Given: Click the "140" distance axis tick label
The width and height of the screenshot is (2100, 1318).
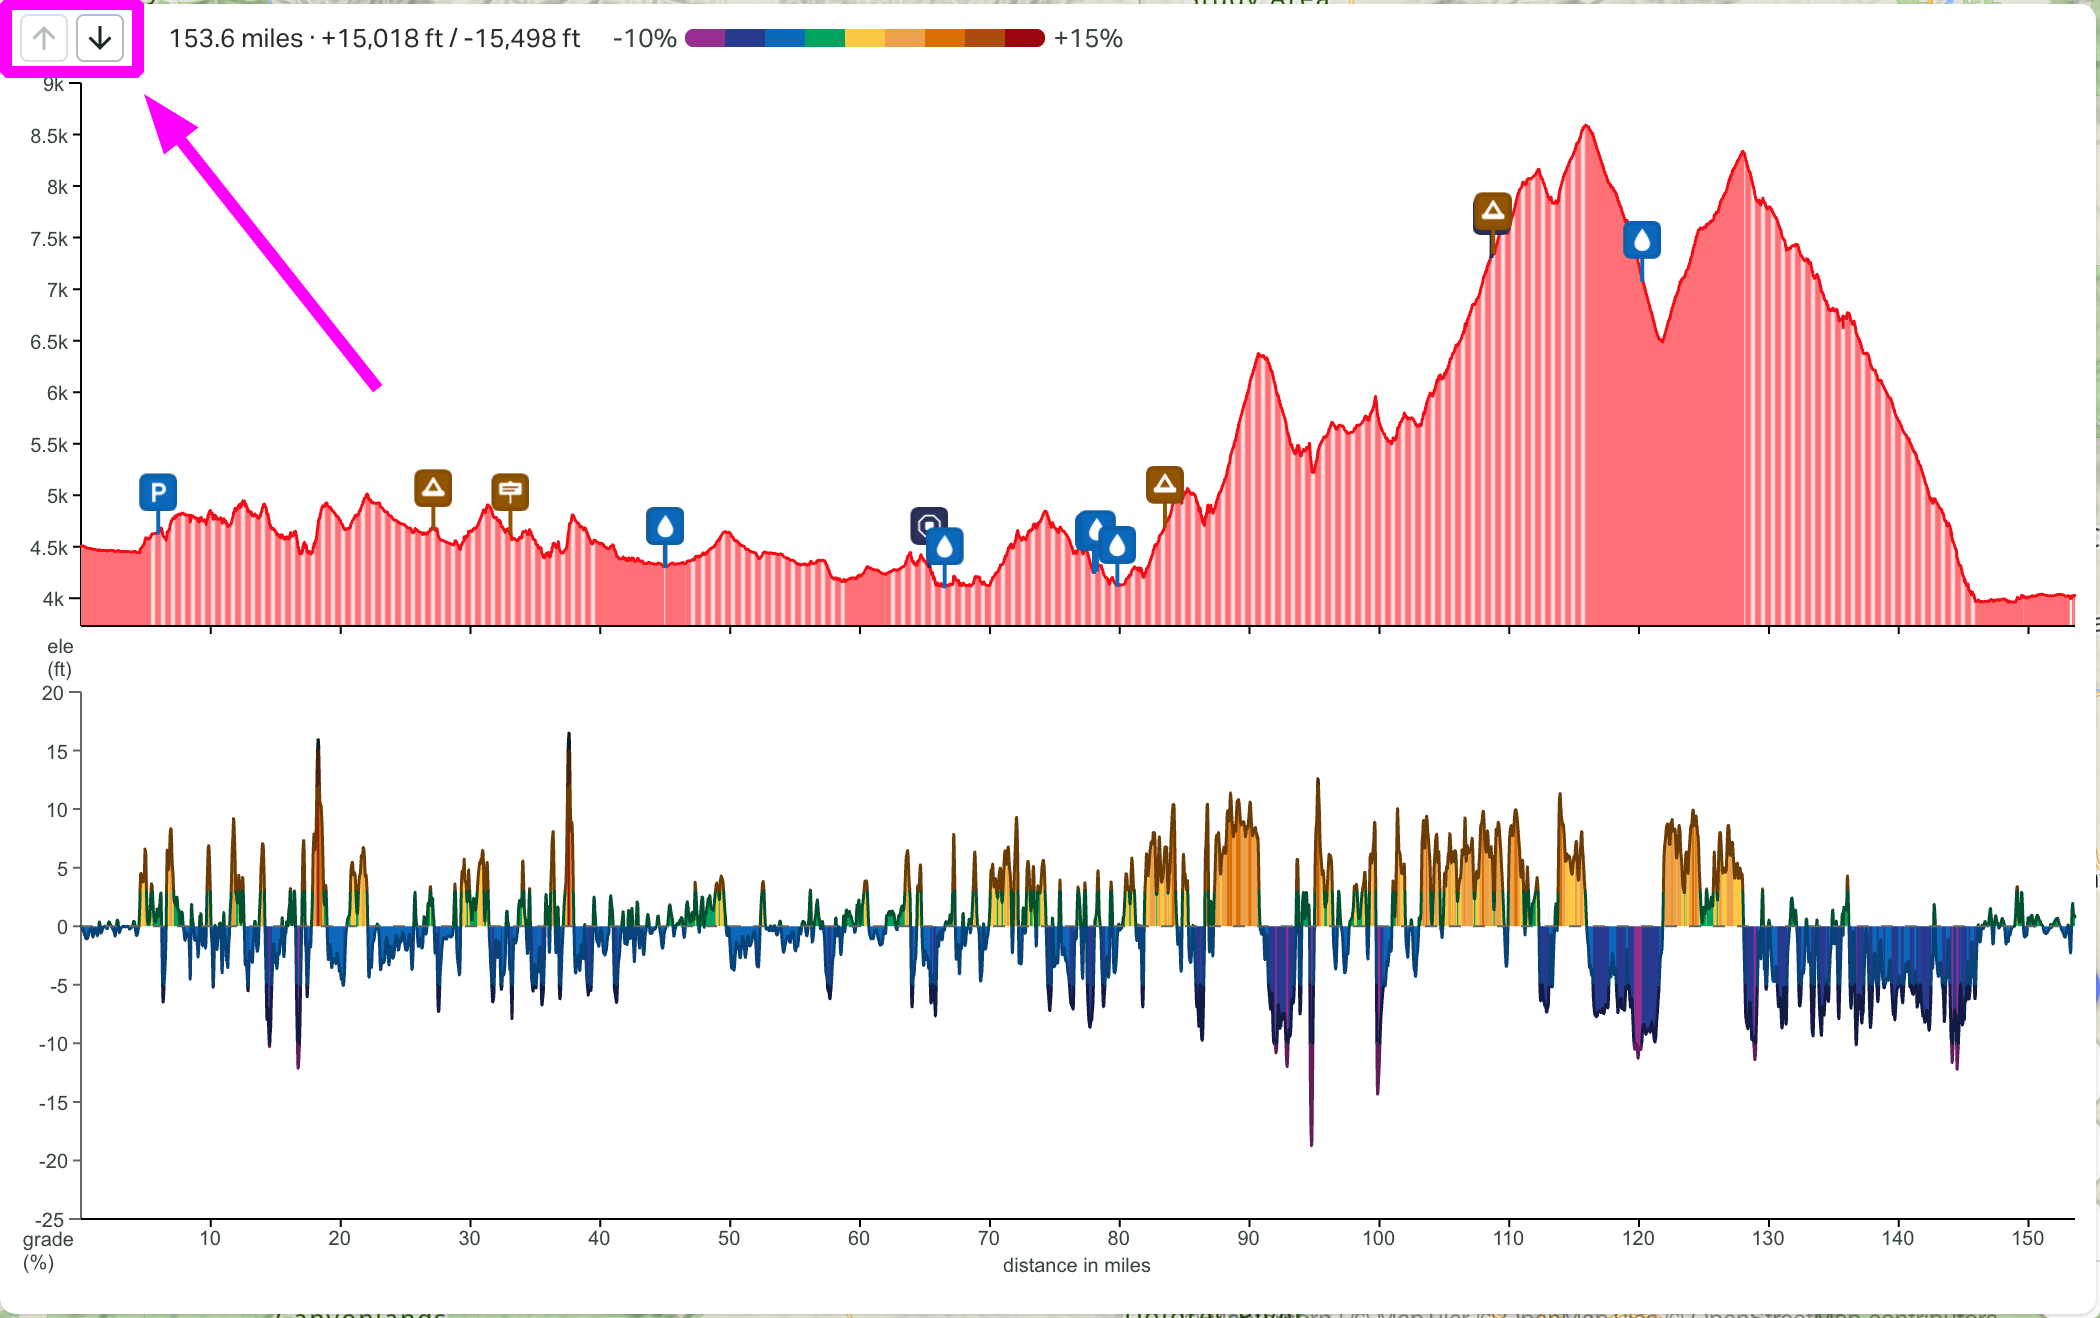Looking at the screenshot, I should 1898,1238.
